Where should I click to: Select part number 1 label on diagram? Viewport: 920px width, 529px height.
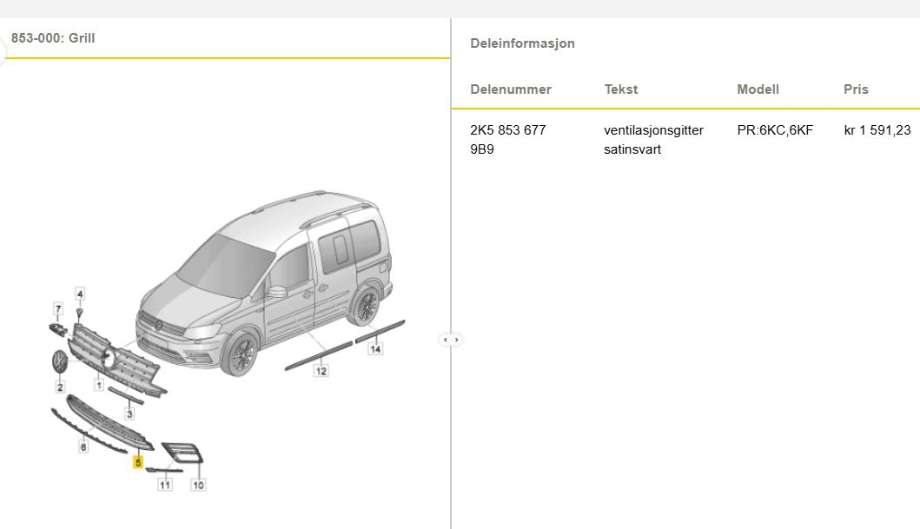click(x=99, y=385)
